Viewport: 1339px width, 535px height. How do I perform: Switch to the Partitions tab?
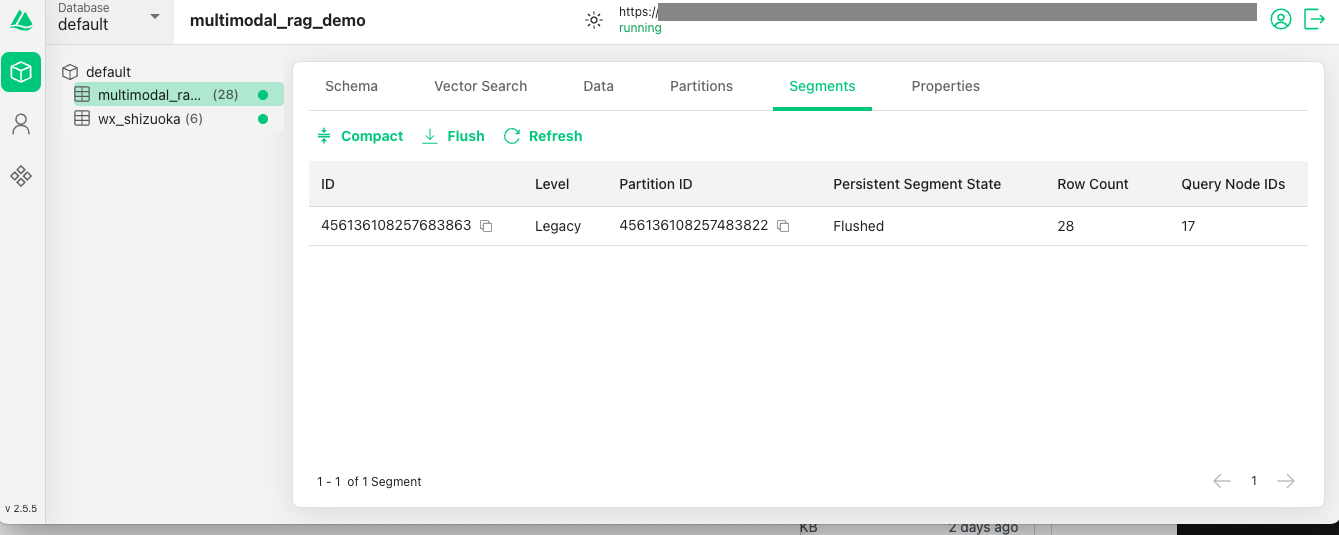pyautogui.click(x=701, y=86)
